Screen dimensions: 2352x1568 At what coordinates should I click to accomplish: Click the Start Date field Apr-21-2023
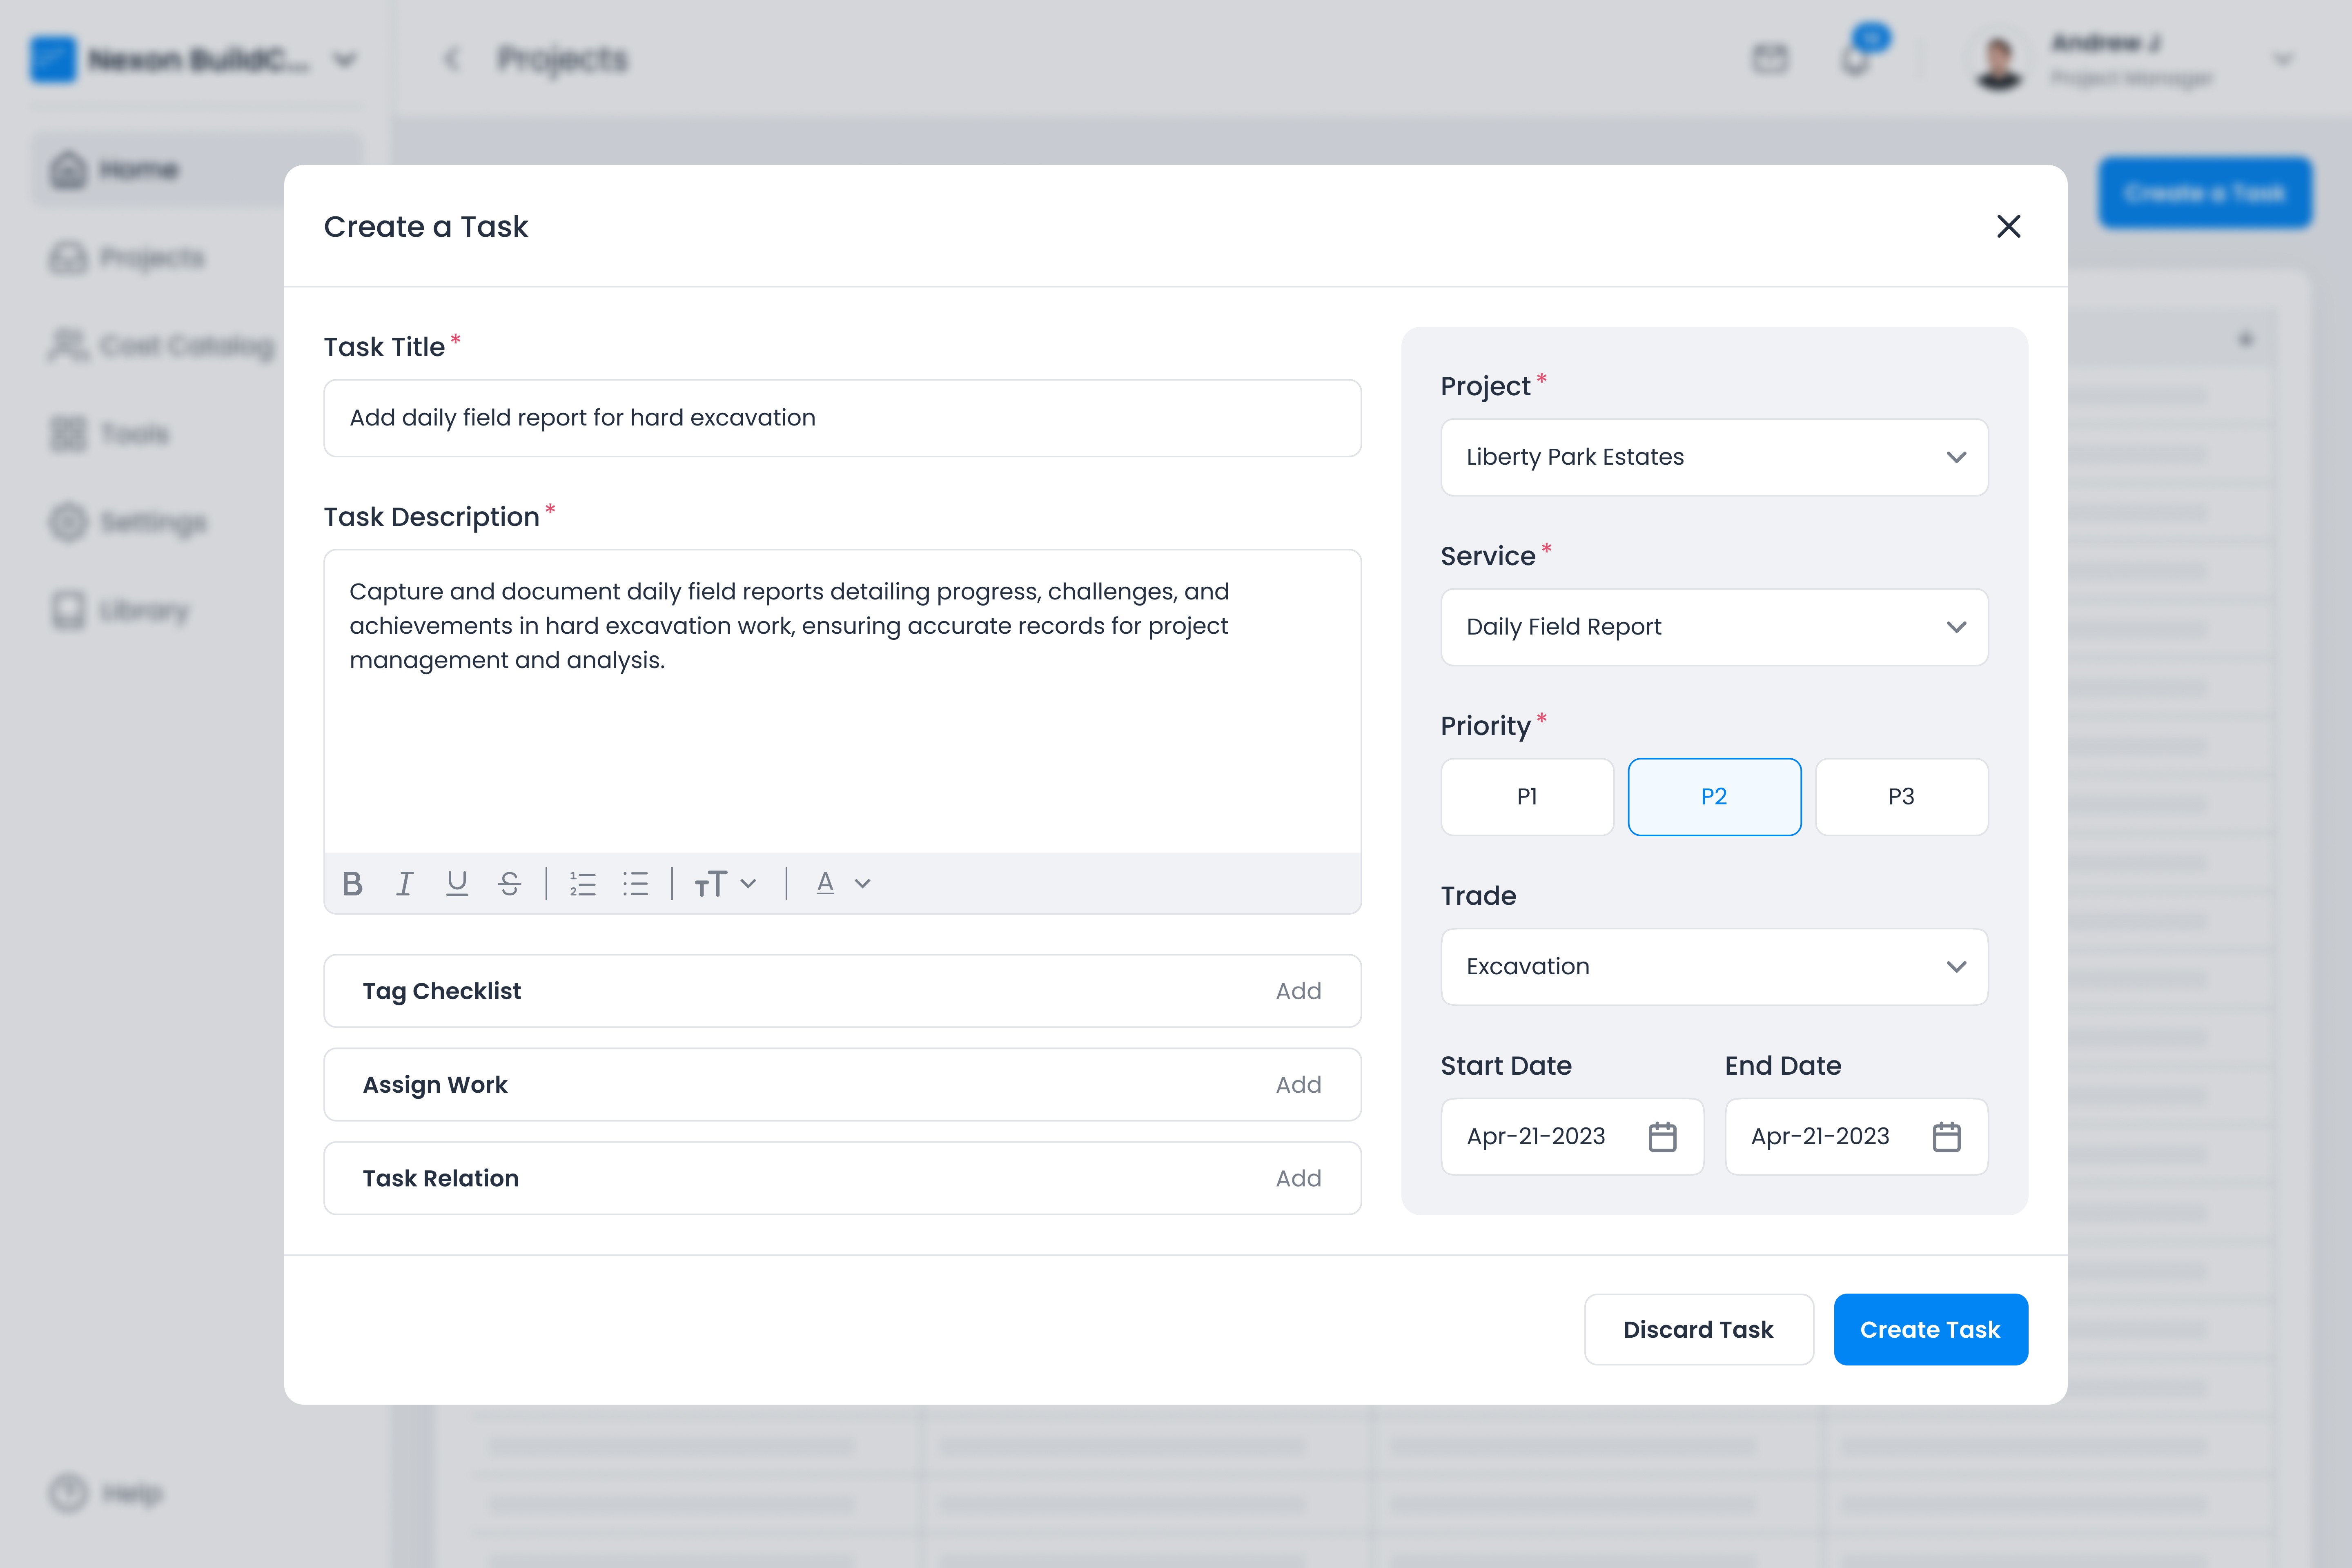coord(1572,1137)
